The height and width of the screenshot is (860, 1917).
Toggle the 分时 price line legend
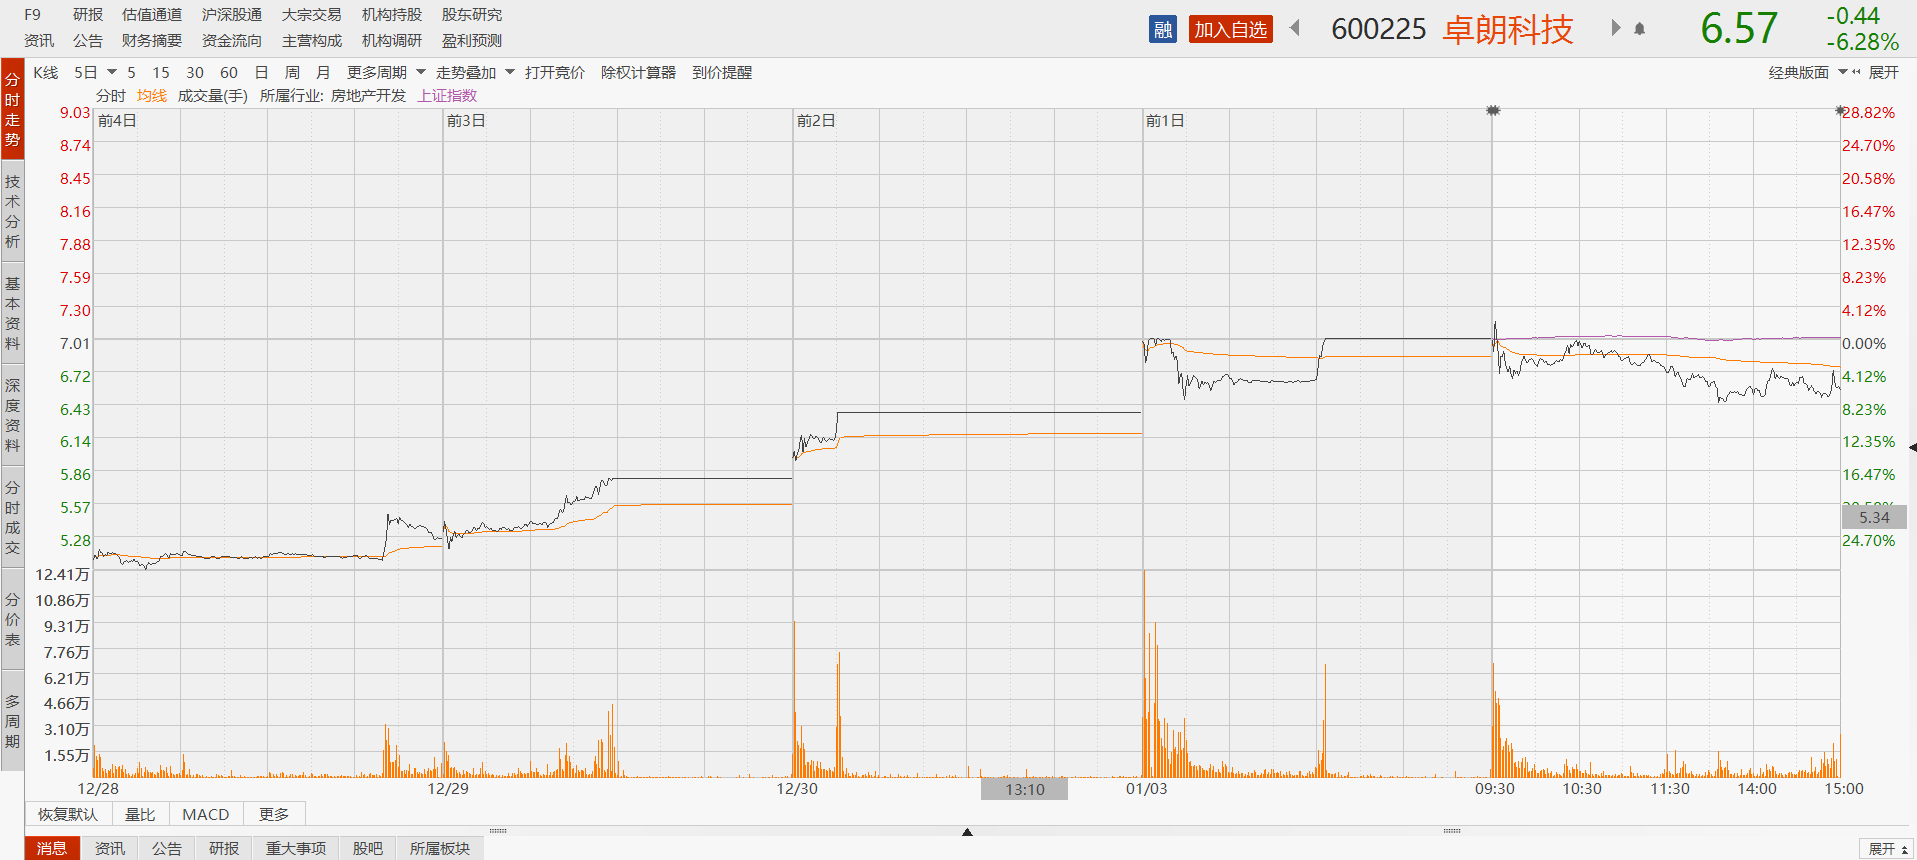pos(111,96)
